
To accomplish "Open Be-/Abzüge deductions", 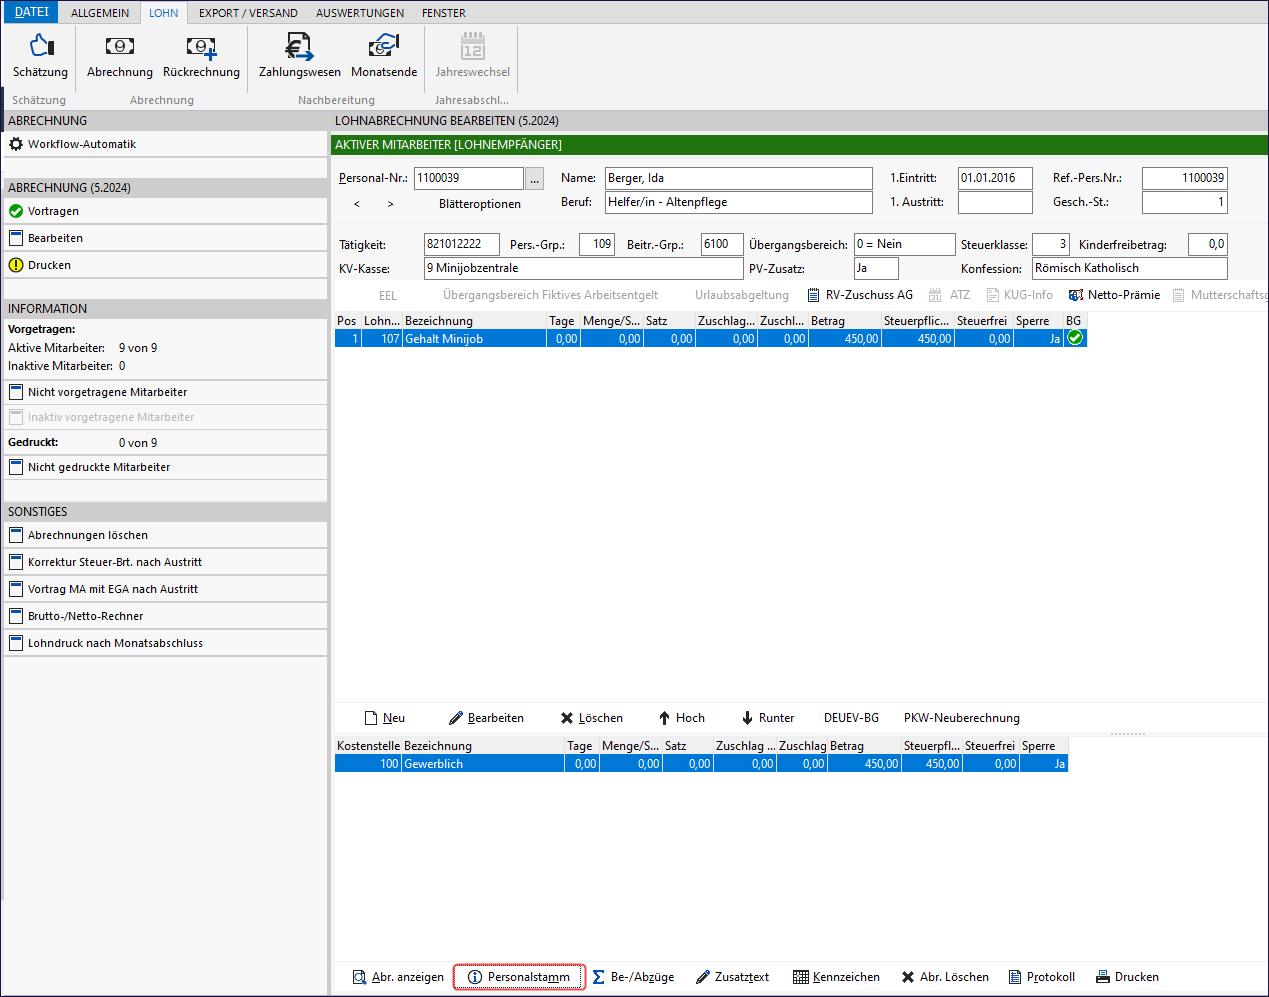I will [x=633, y=977].
